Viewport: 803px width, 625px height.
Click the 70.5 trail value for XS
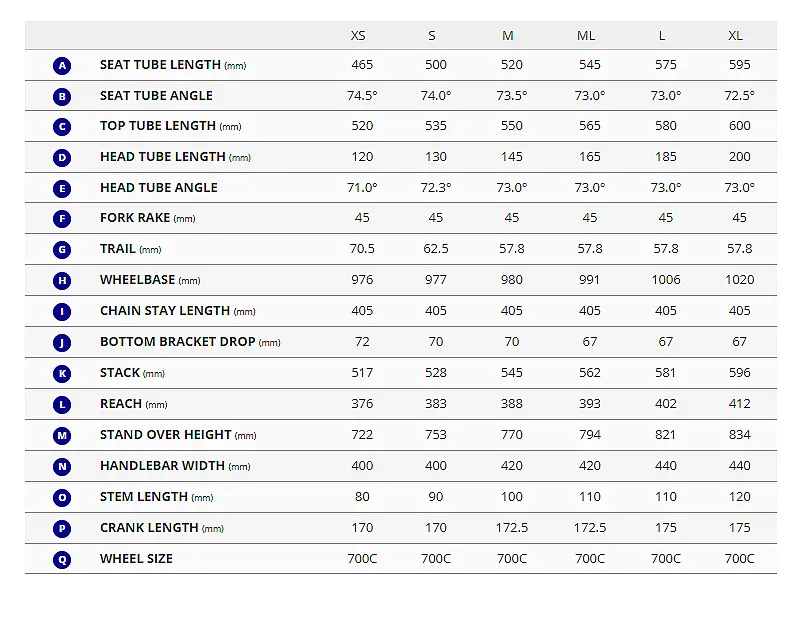coord(362,249)
